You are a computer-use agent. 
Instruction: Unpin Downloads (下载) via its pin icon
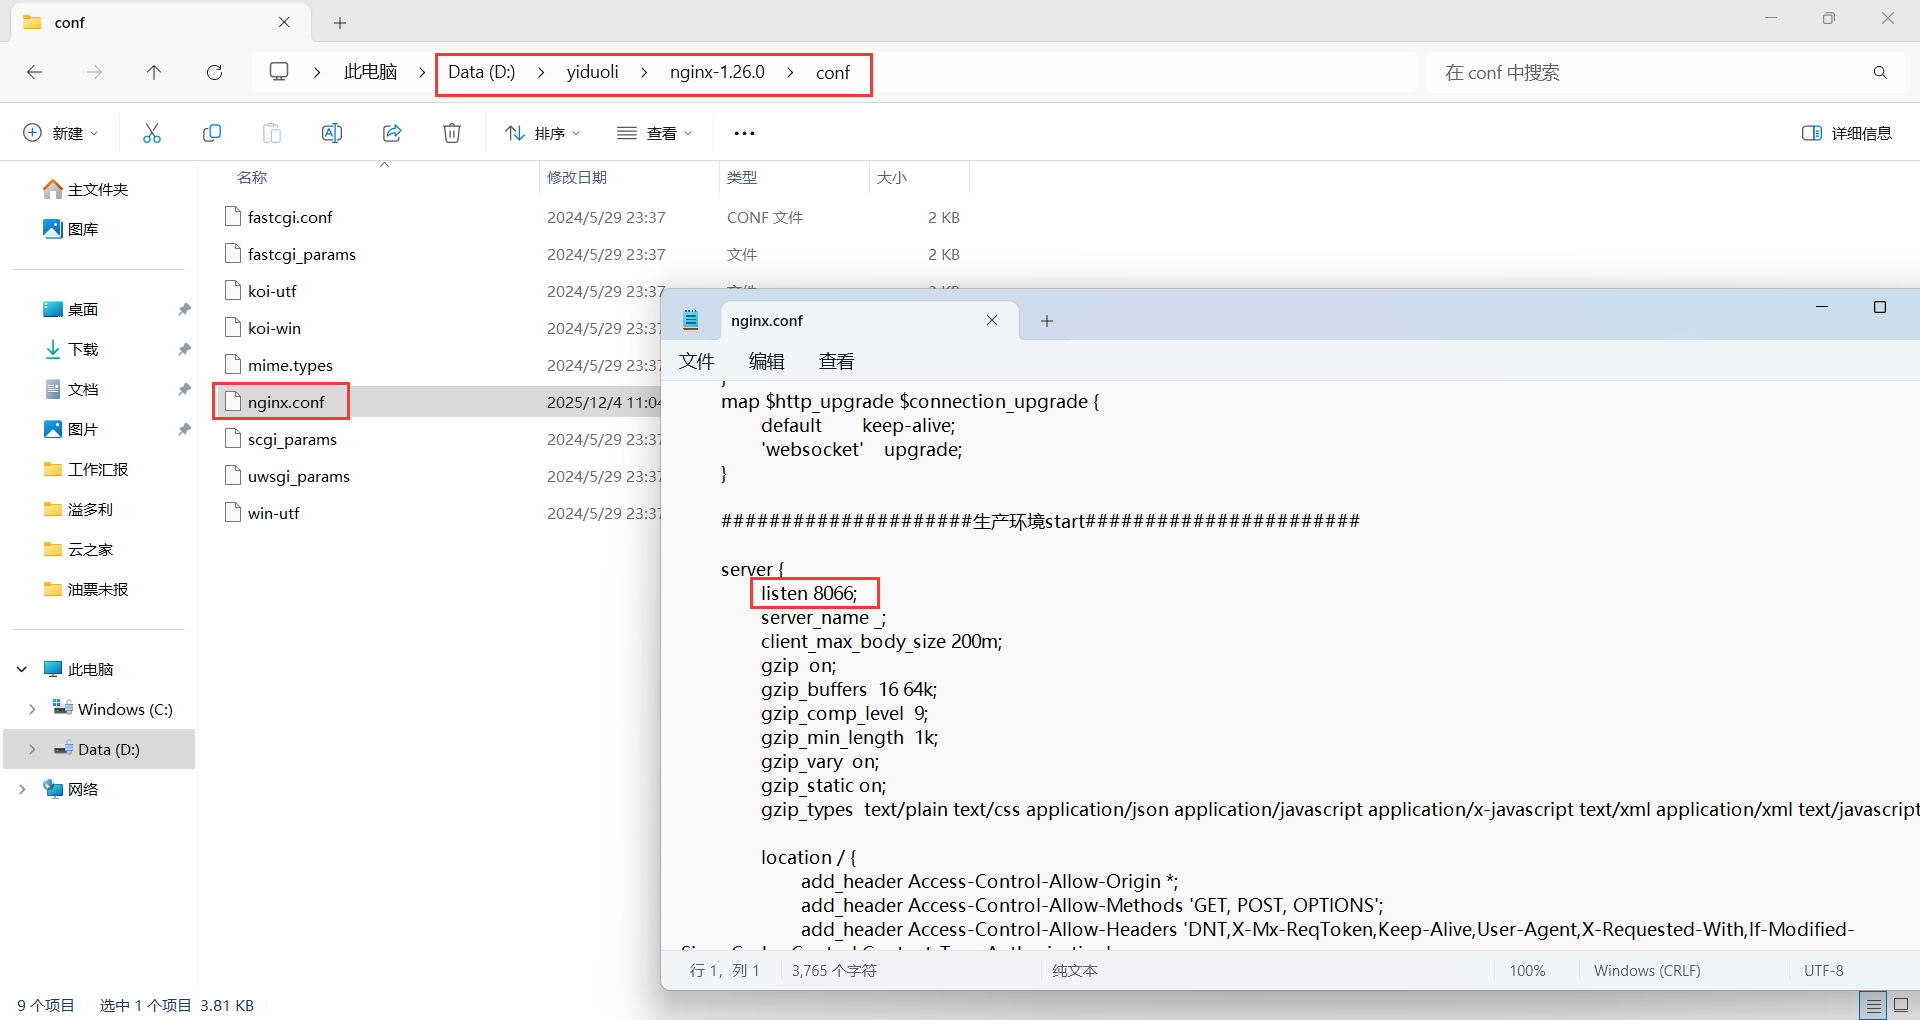point(184,349)
